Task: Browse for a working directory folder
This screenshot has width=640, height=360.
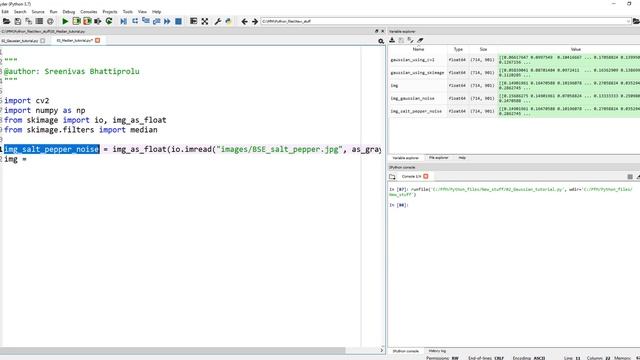Action: [636, 21]
